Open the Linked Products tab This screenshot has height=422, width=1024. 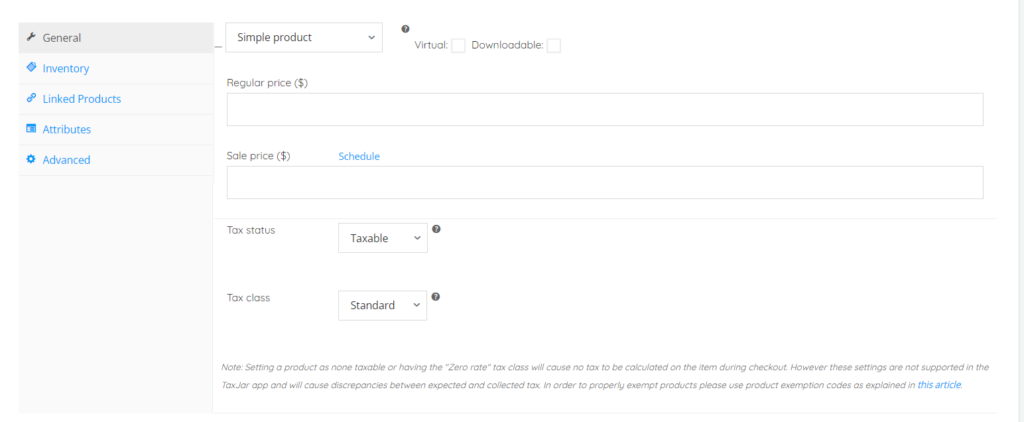[82, 99]
